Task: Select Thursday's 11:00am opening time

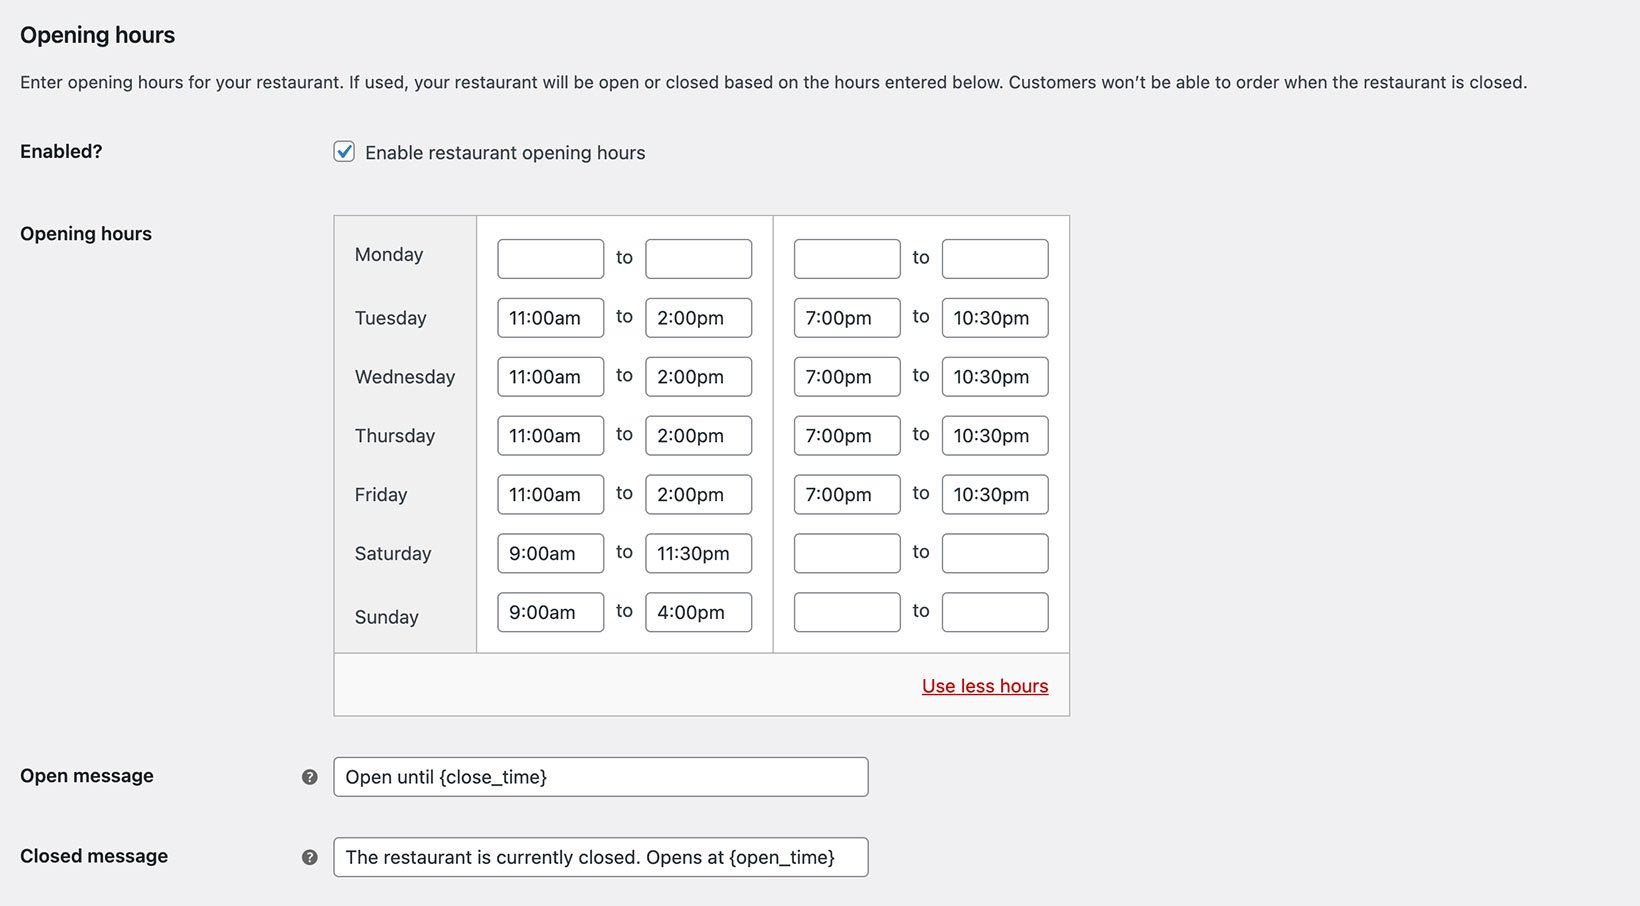Action: pos(550,435)
